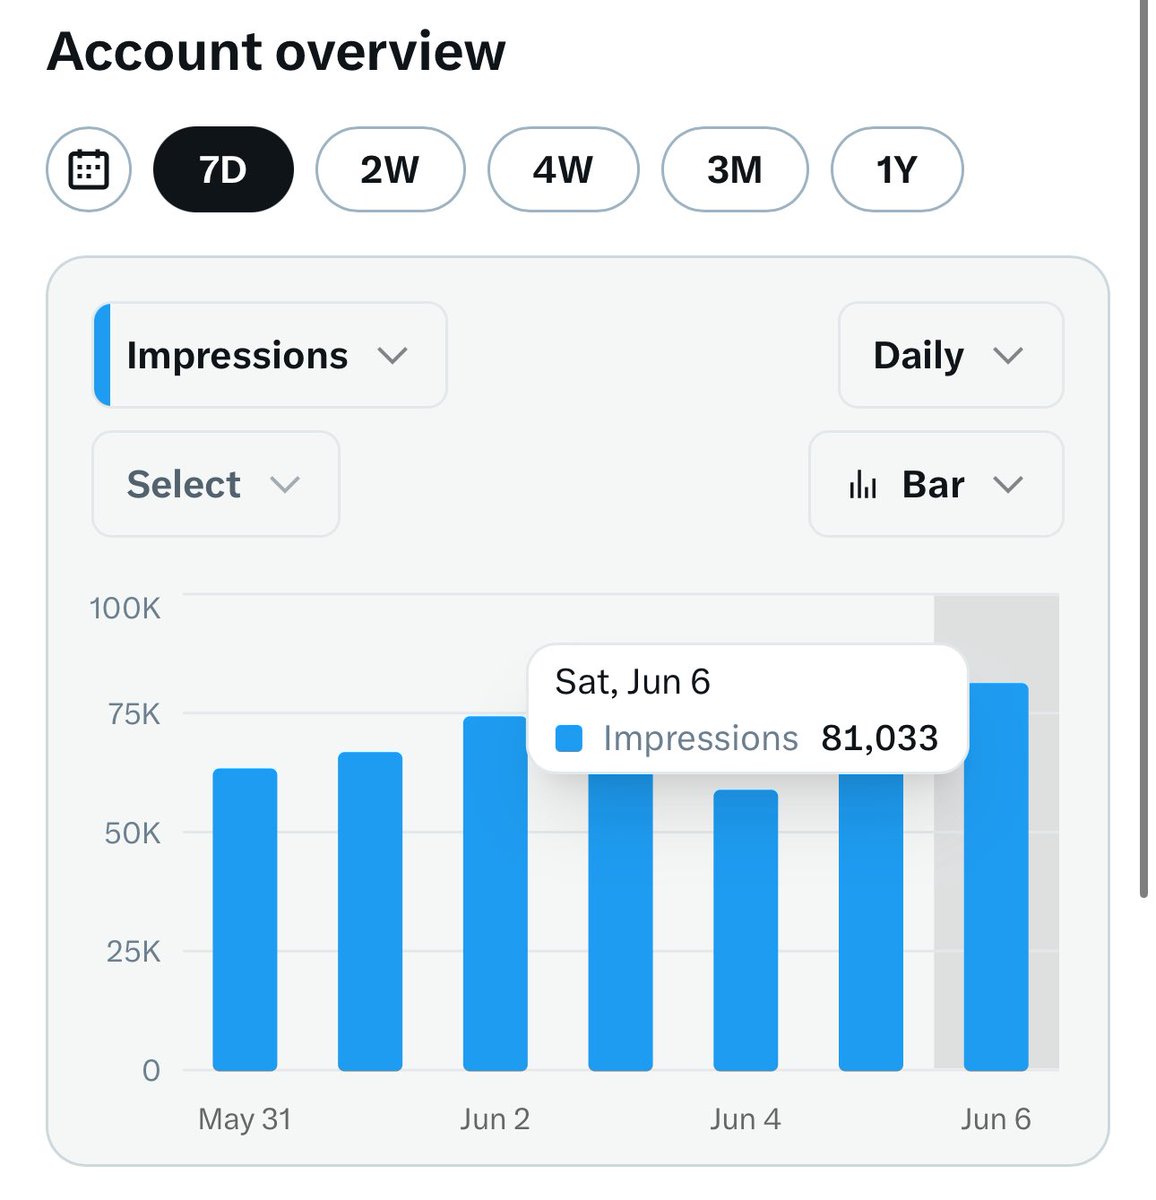Viewport: 1156px width, 1200px height.
Task: Click the May 31 impressions bar
Action: (245, 919)
